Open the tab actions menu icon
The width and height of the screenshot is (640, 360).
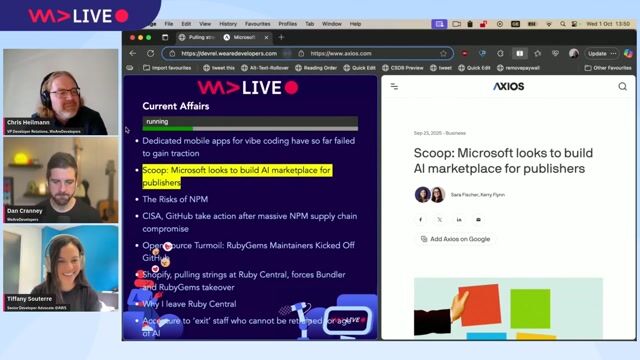click(165, 38)
